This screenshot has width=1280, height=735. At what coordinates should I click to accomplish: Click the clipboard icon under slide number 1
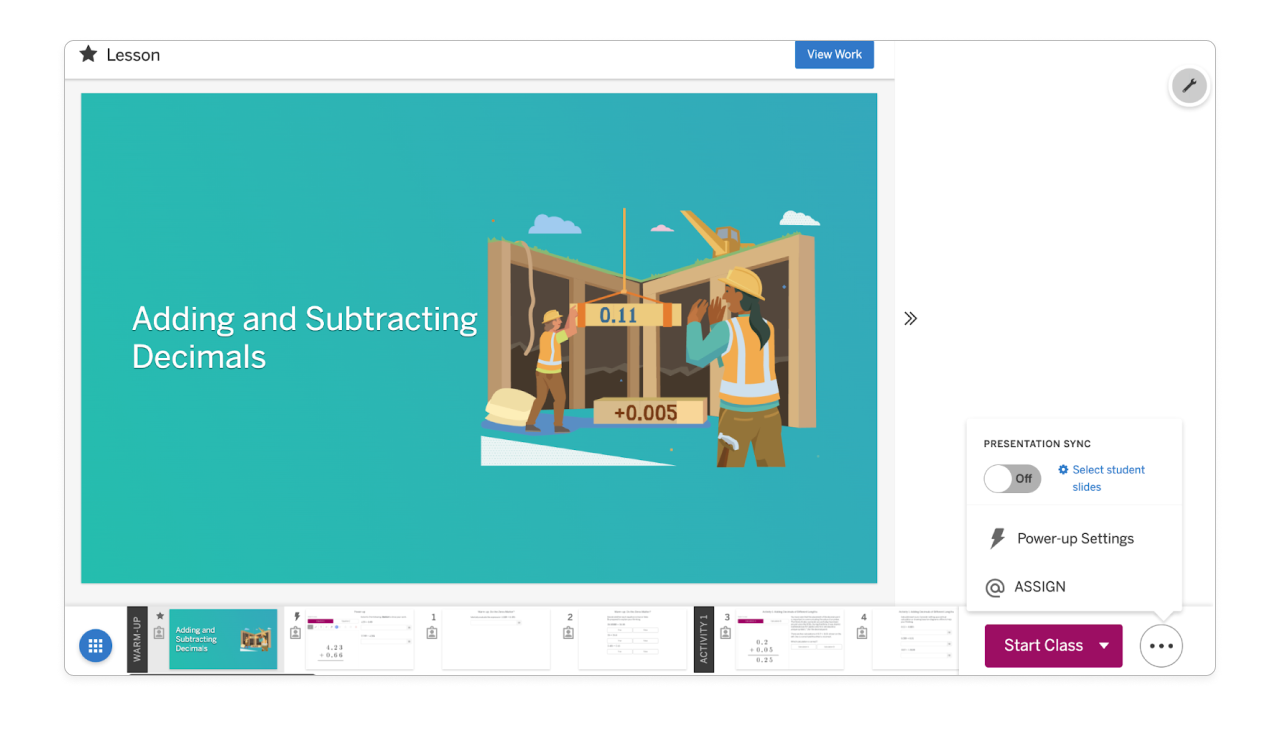click(x=432, y=633)
